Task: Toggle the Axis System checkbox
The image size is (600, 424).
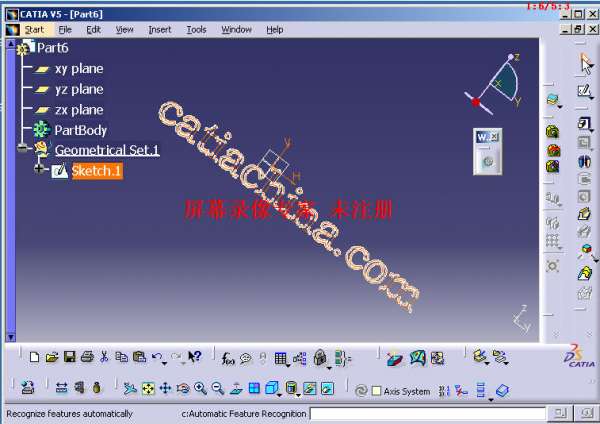Action: (x=376, y=391)
